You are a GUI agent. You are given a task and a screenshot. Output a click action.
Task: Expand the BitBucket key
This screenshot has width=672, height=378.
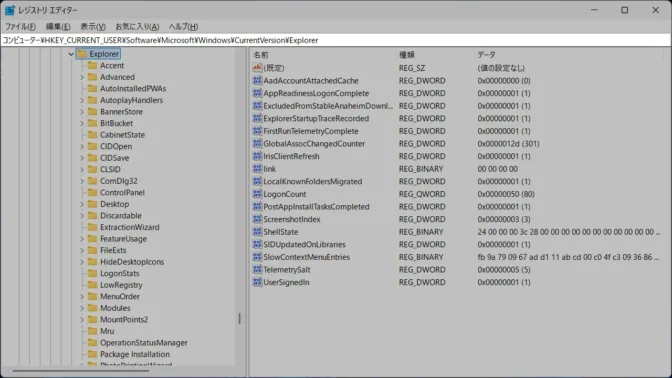tap(82, 123)
